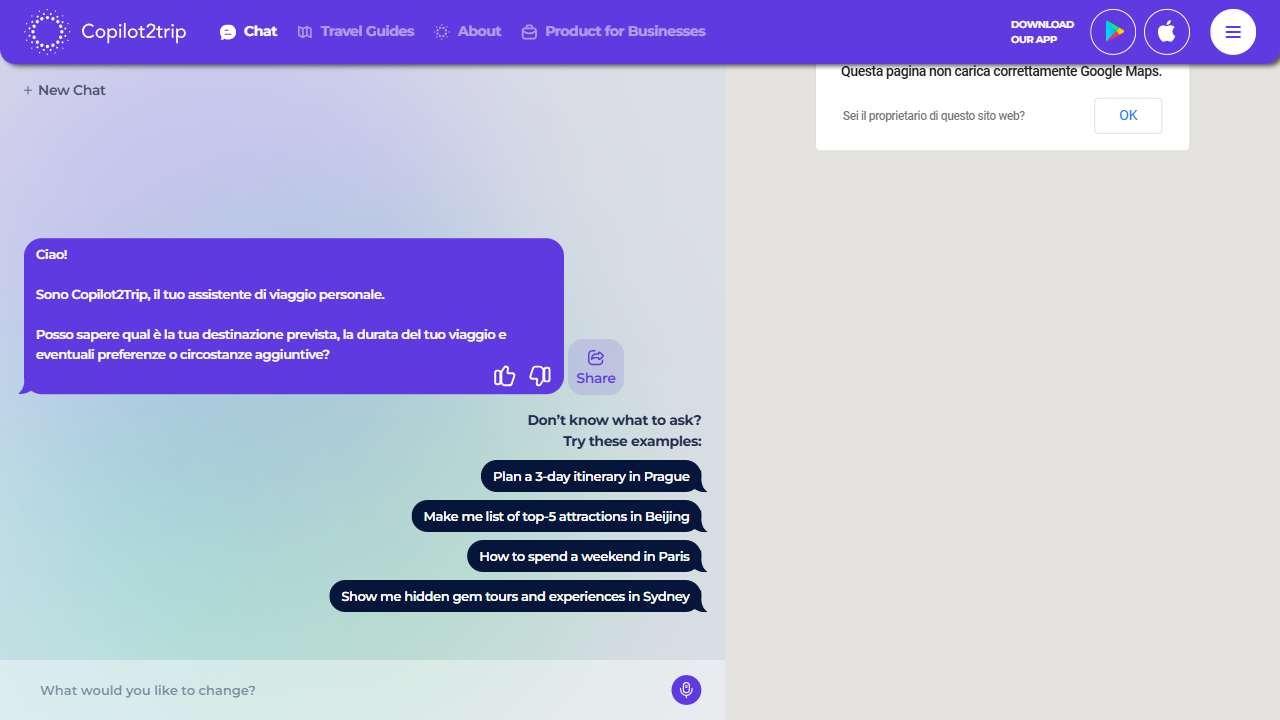Open Product for Businesses page

point(614,32)
